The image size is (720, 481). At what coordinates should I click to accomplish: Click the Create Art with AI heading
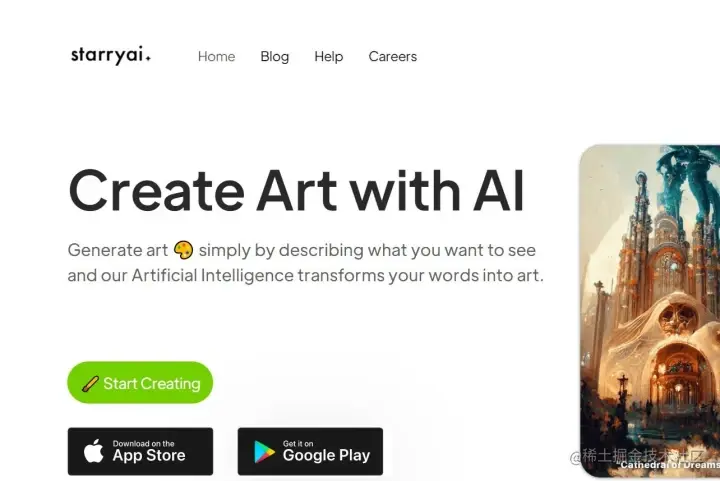pyautogui.click(x=296, y=190)
